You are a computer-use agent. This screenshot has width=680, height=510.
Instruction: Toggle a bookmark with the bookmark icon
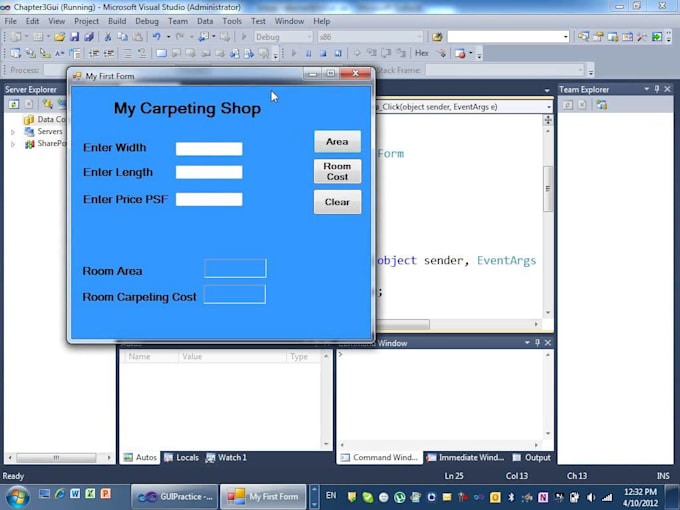point(161,53)
